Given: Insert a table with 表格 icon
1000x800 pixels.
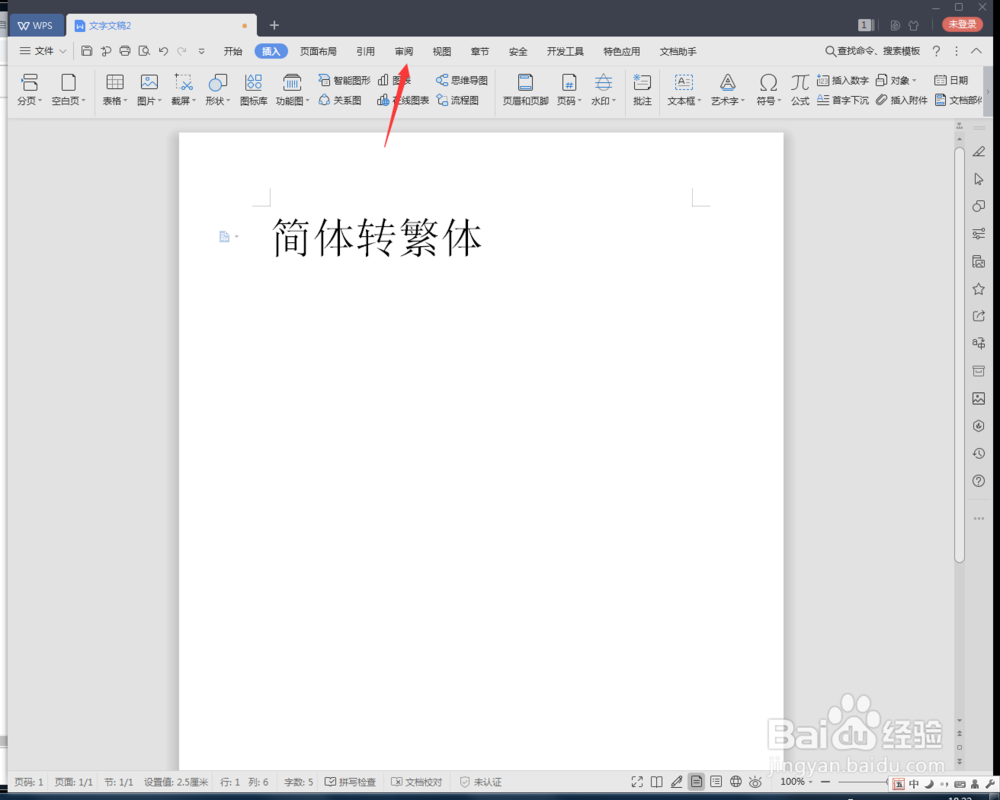Looking at the screenshot, I should pos(115,89).
